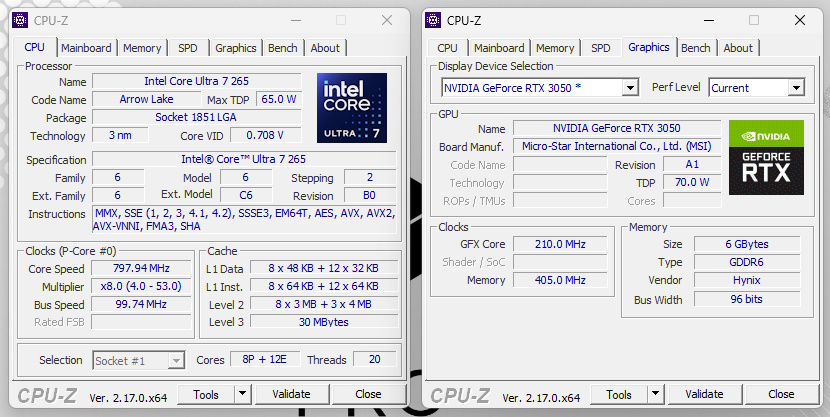Click Cores value 8P + 12E
This screenshot has width=830, height=417.
click(x=264, y=359)
